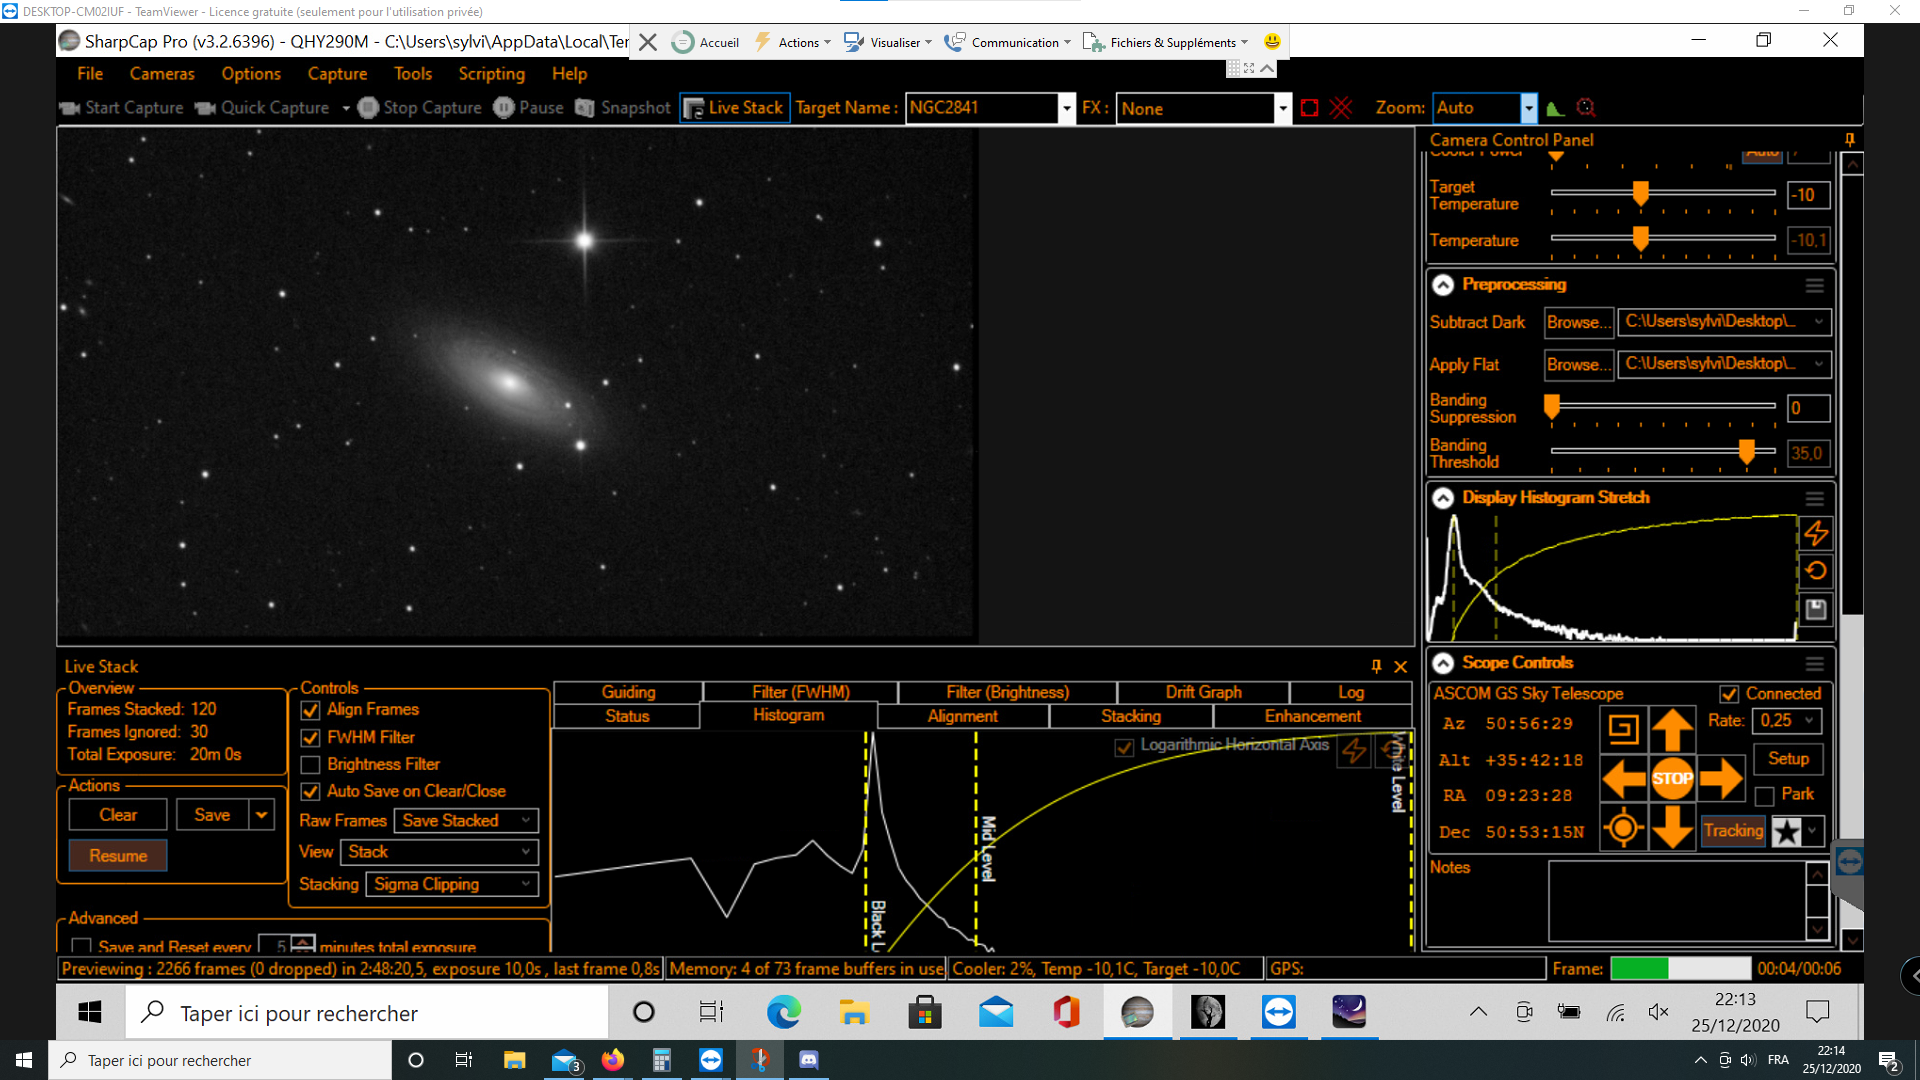The height and width of the screenshot is (1080, 1920).
Task: Open the Zoom Auto dropdown
Action: [x=1528, y=108]
